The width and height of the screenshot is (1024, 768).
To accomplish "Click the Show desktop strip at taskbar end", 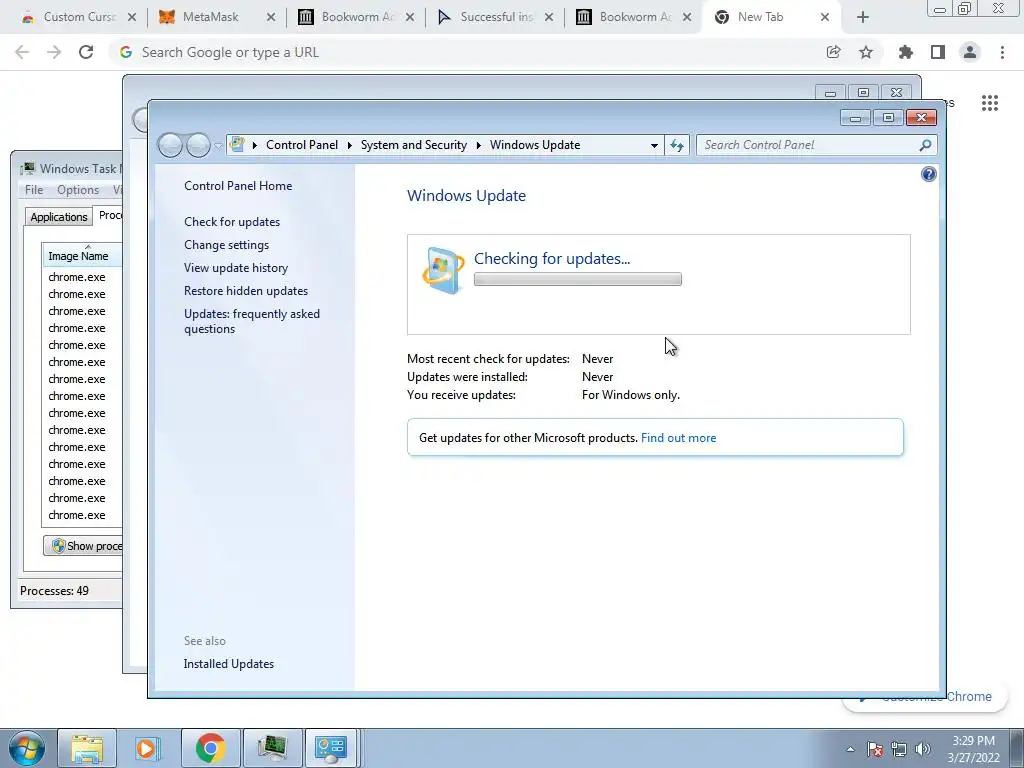I will [1016, 748].
